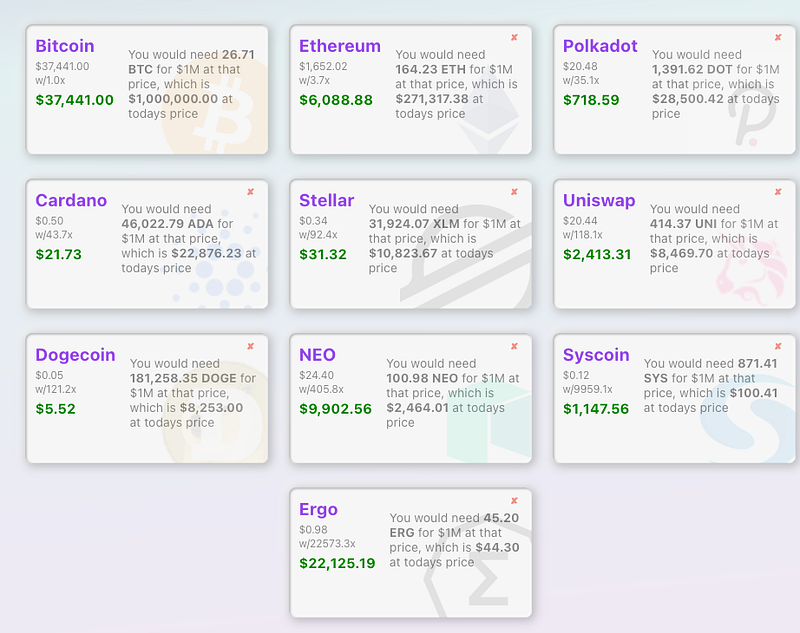The width and height of the screenshot is (800, 633).
Task: Click the NEO $9,902.56 projected price
Action: (x=335, y=409)
